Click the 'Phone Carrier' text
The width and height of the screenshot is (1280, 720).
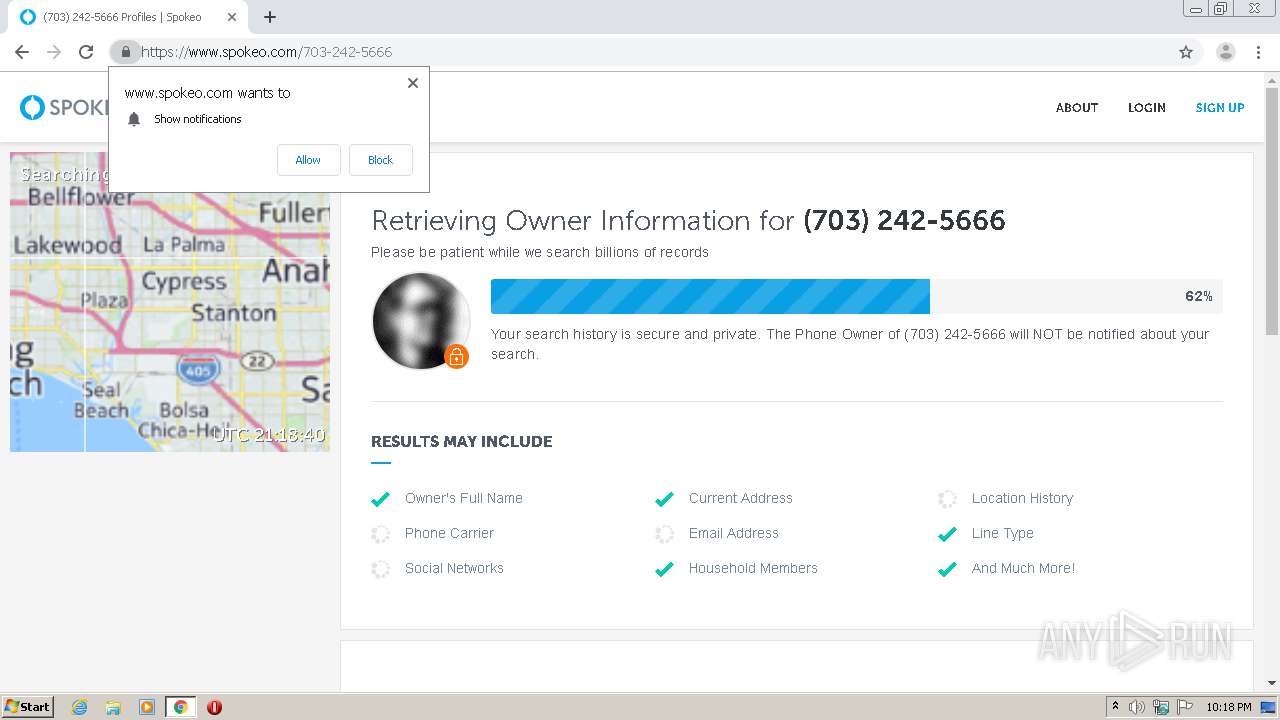click(x=449, y=533)
